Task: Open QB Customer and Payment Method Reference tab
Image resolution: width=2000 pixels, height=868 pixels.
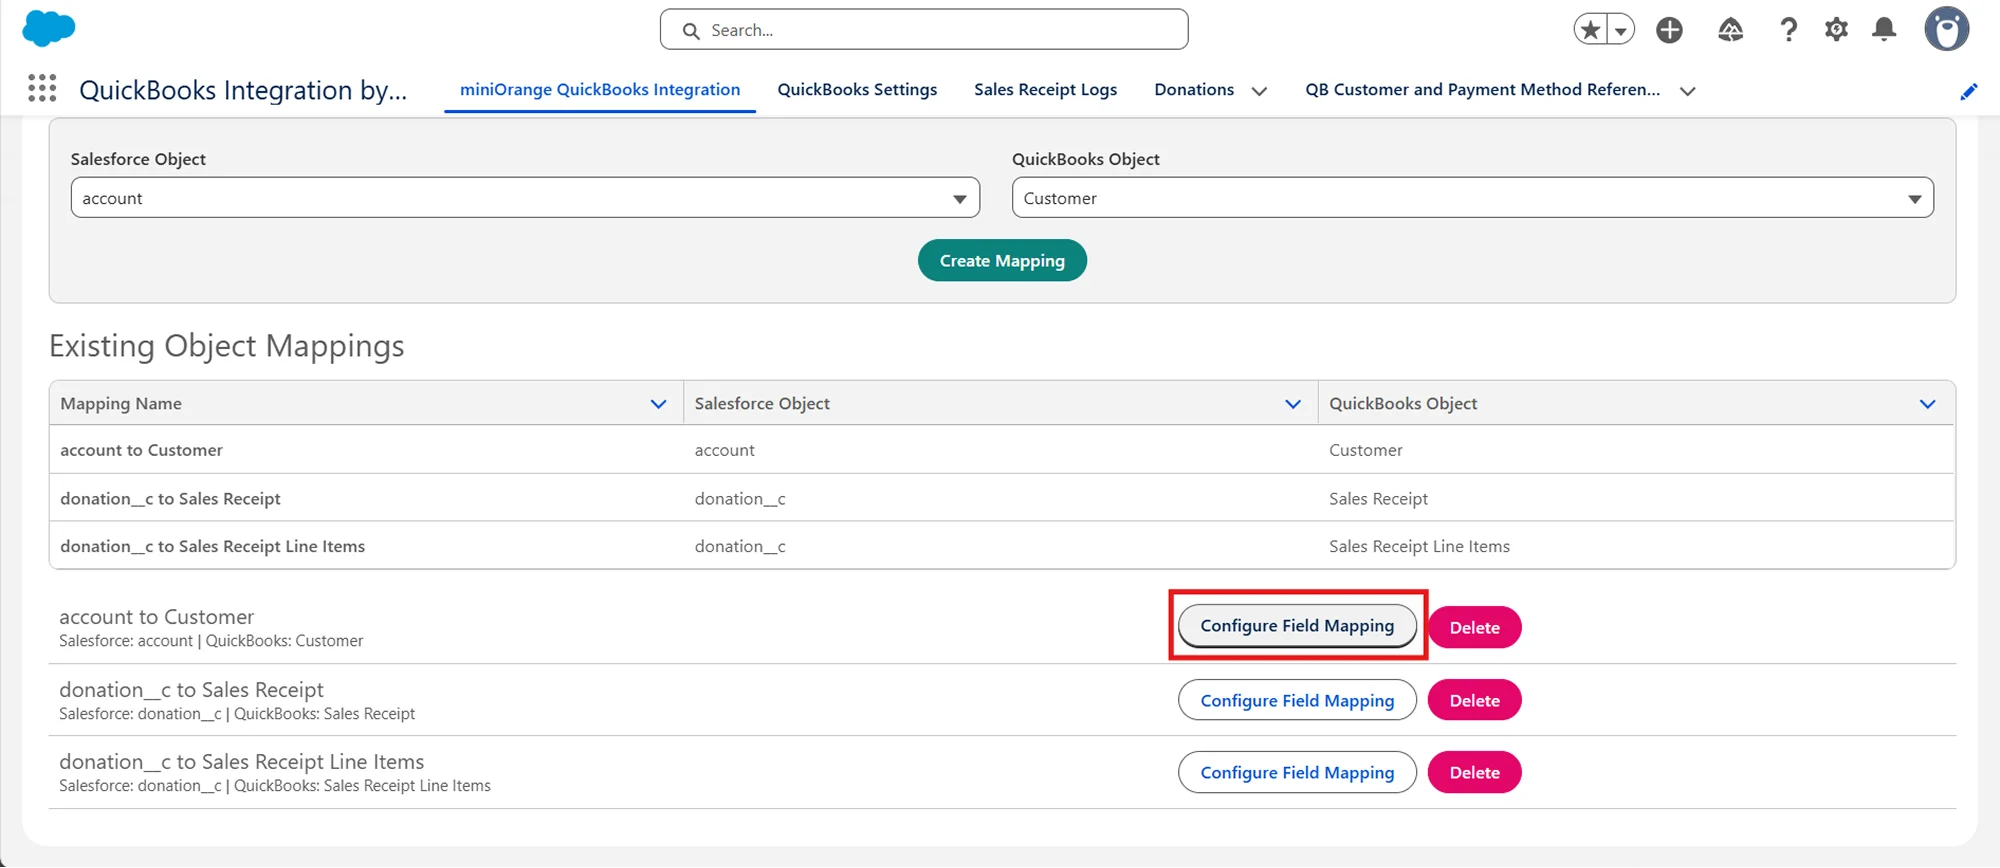Action: 1482,89
